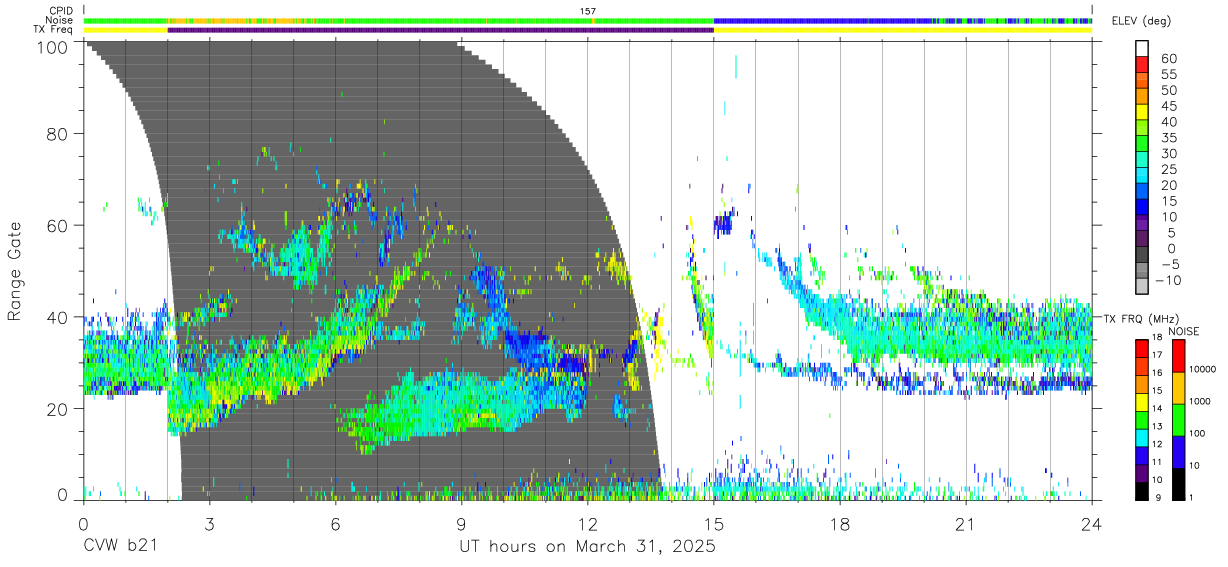Click the "100" tick on the Range Gate axis
The height and width of the screenshot is (567, 1228).
pyautogui.click(x=52, y=46)
